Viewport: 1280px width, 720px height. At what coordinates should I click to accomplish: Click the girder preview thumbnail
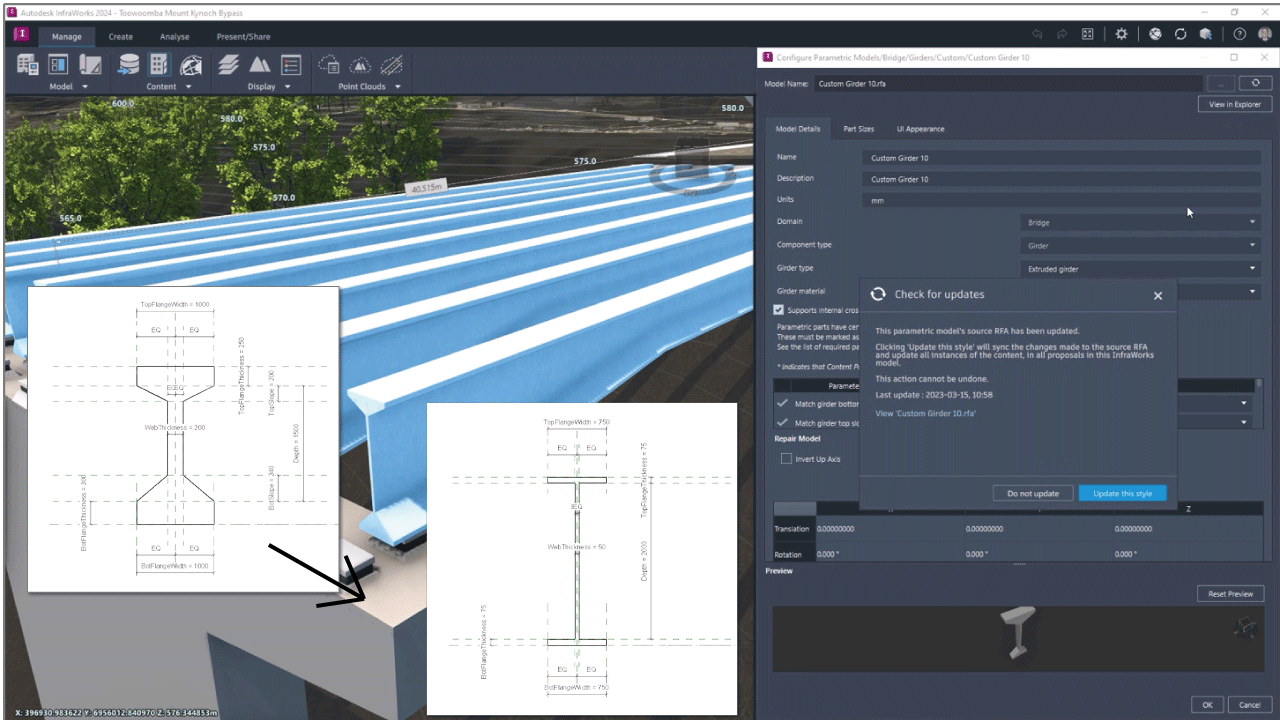[x=1019, y=633]
